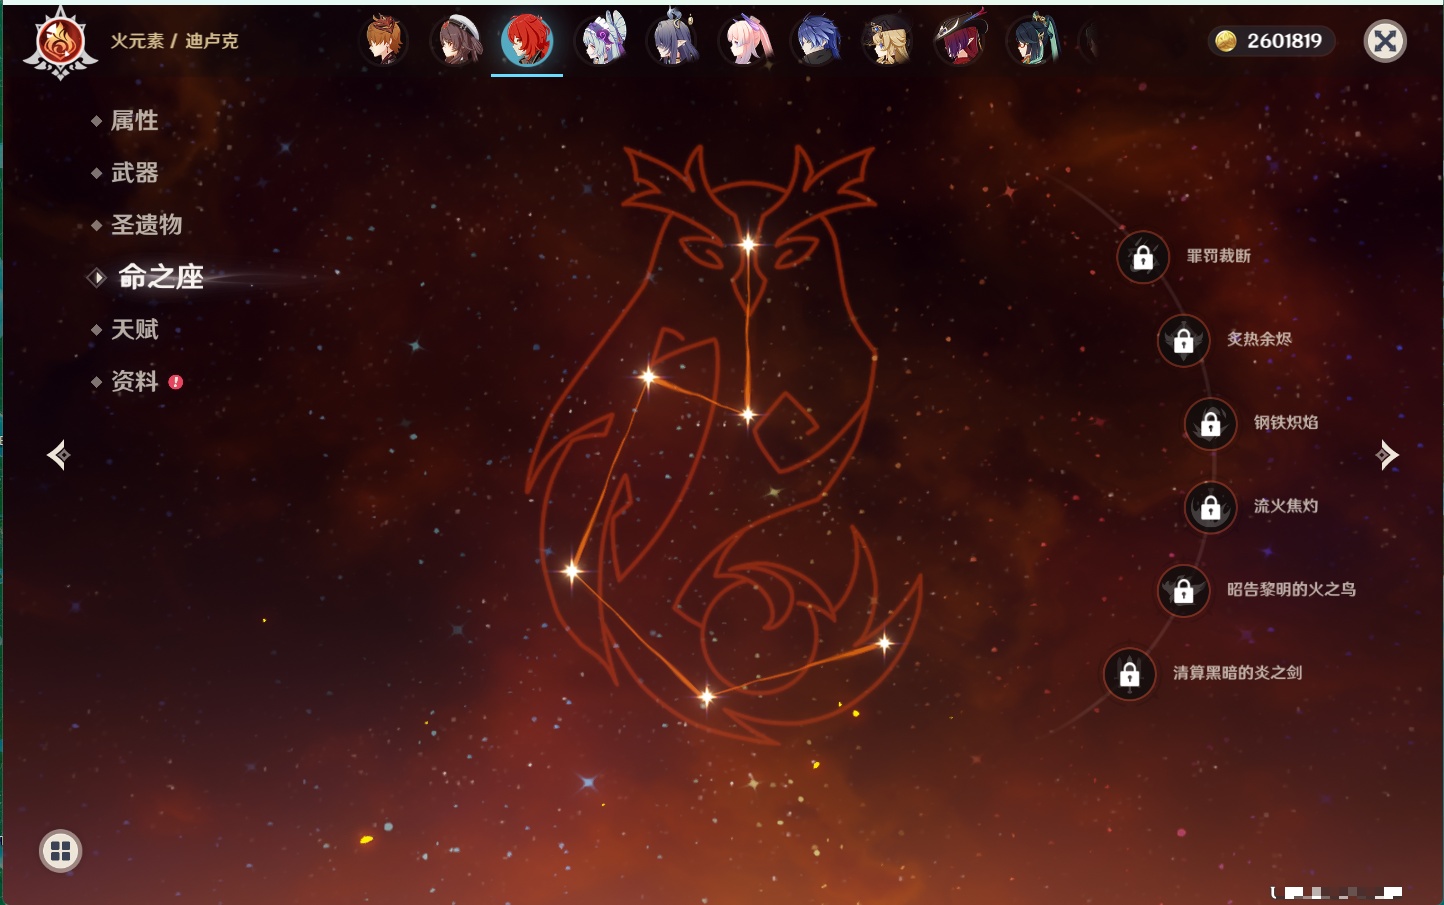This screenshot has width=1444, height=905.
Task: Open the 武器 weapon page
Action: [134, 173]
